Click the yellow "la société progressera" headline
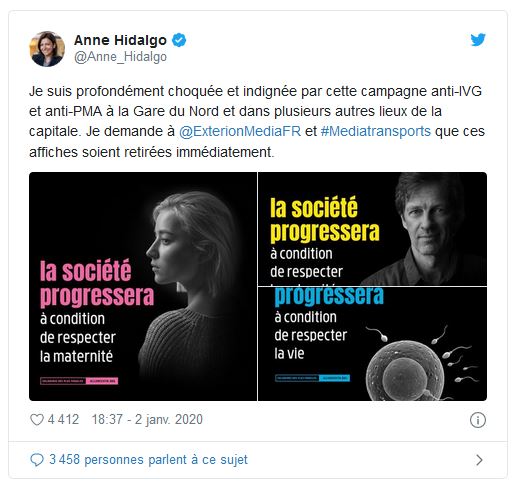519x484 pixels. 325,219
